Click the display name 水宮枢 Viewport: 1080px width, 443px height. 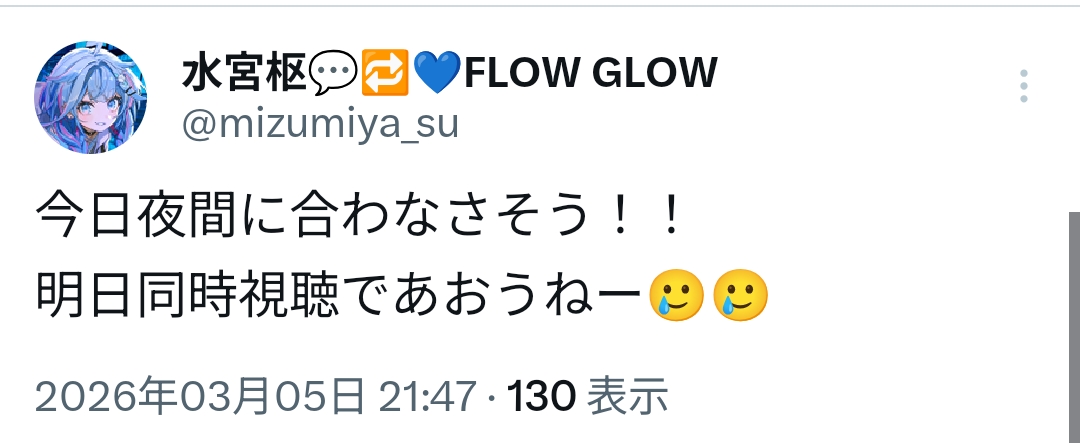(x=245, y=73)
